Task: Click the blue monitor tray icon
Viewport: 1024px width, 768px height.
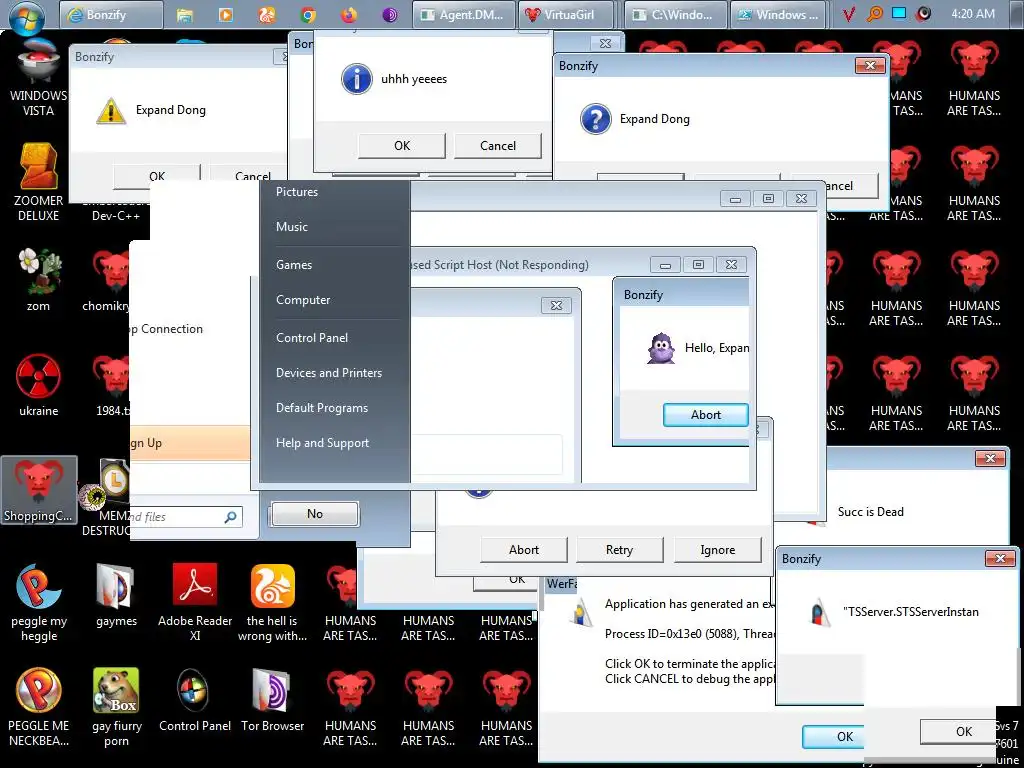Action: coord(899,13)
